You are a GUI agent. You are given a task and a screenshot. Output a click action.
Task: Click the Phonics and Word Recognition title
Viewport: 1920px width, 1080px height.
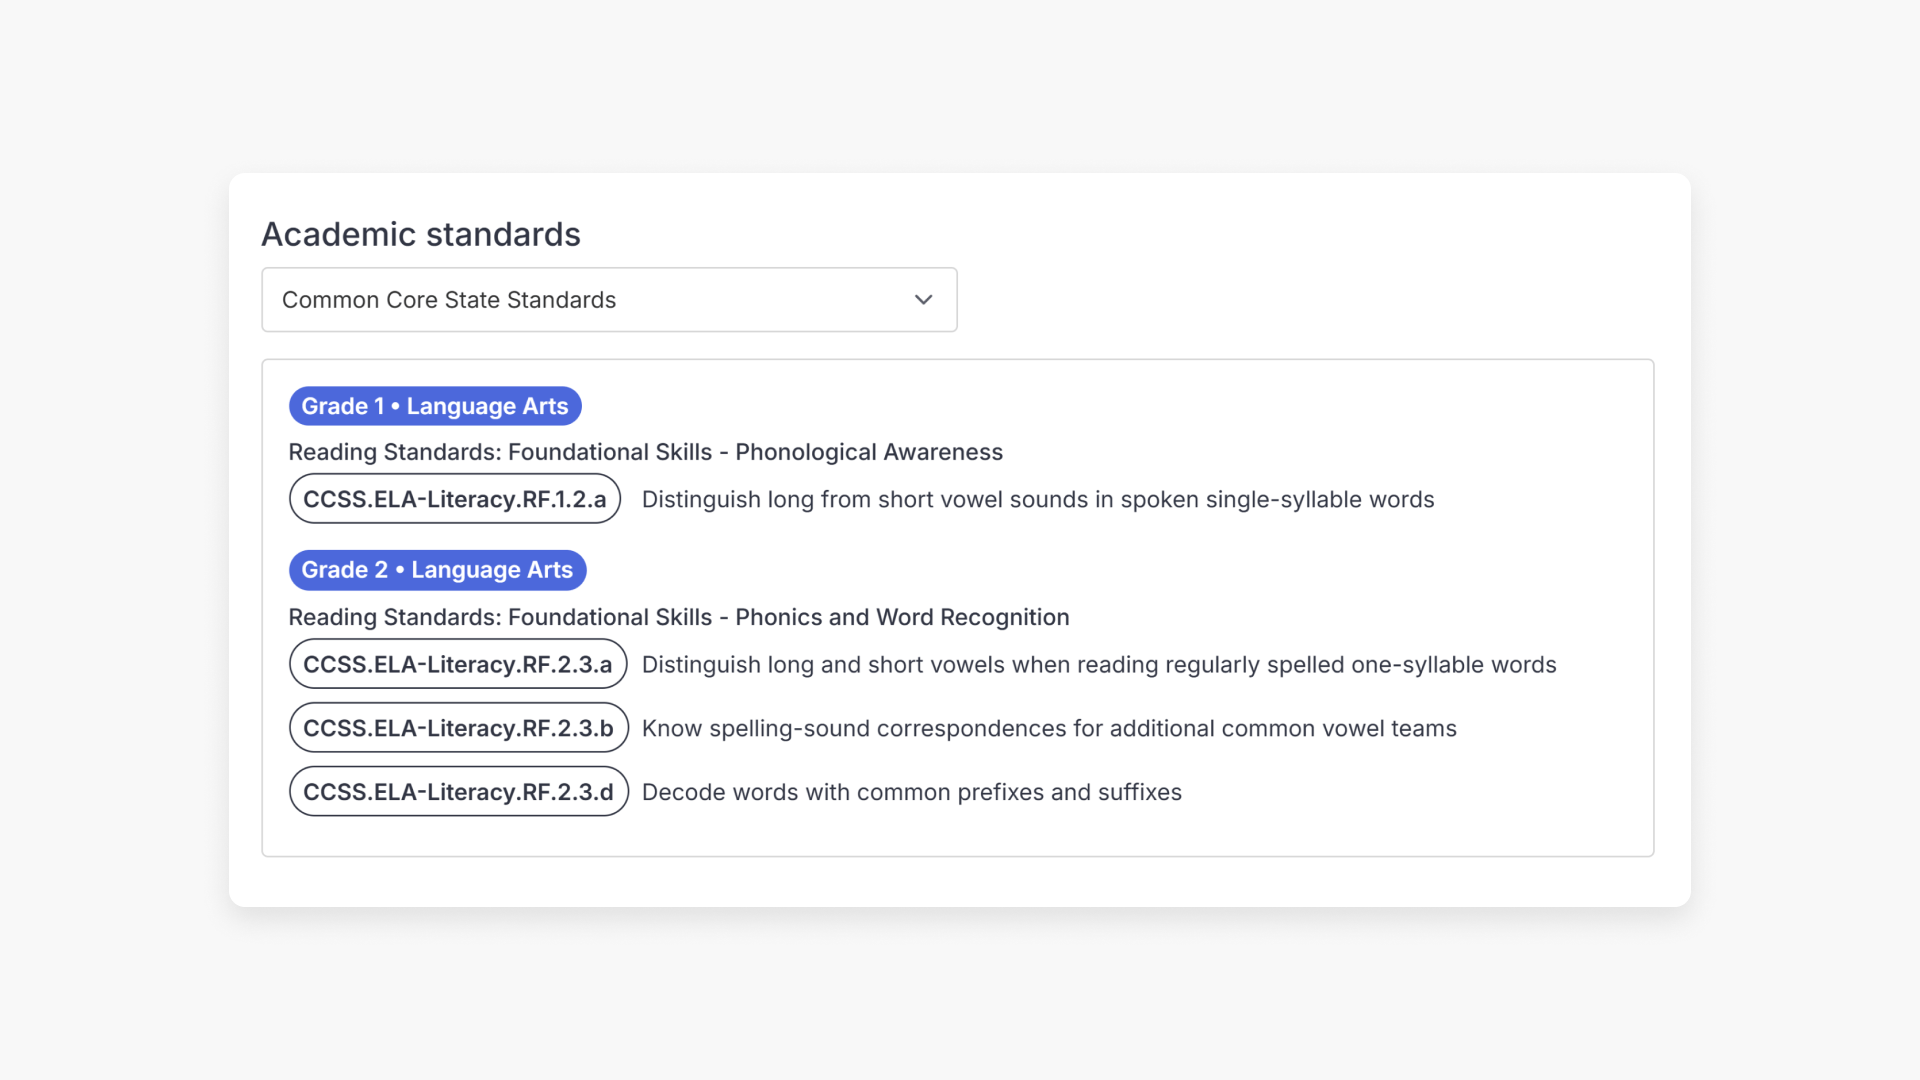tap(679, 617)
